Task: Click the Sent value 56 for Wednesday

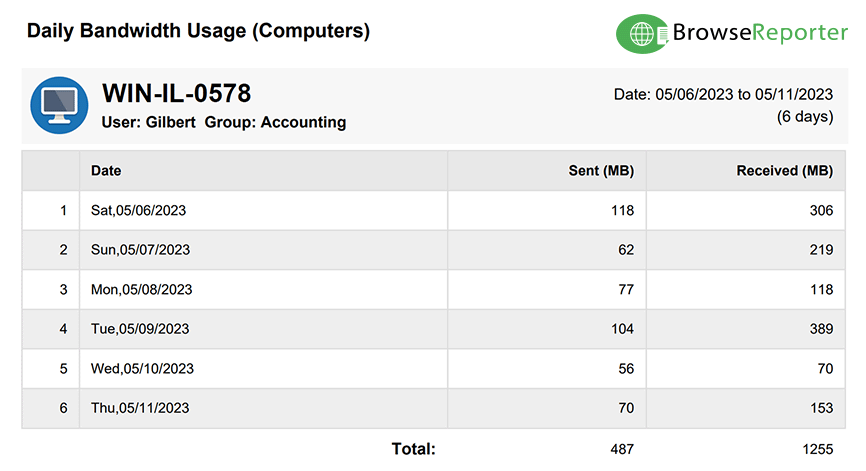Action: point(626,368)
